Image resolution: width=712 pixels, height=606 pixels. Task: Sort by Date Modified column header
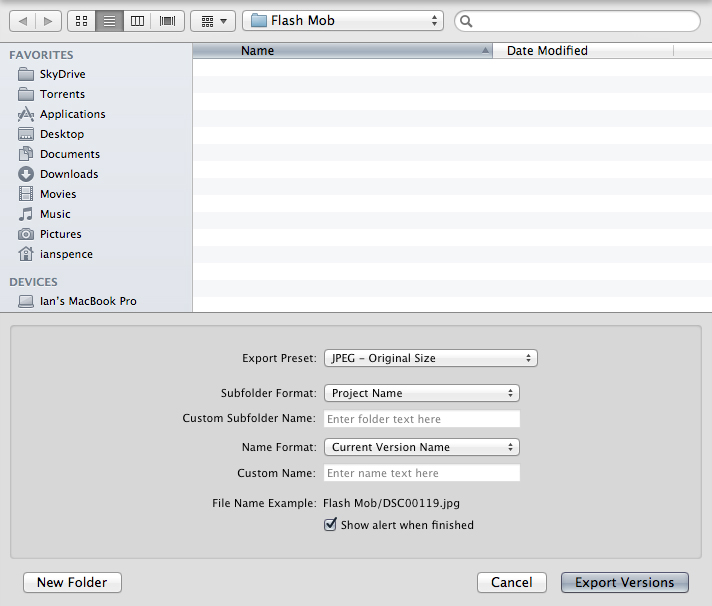click(x=583, y=50)
